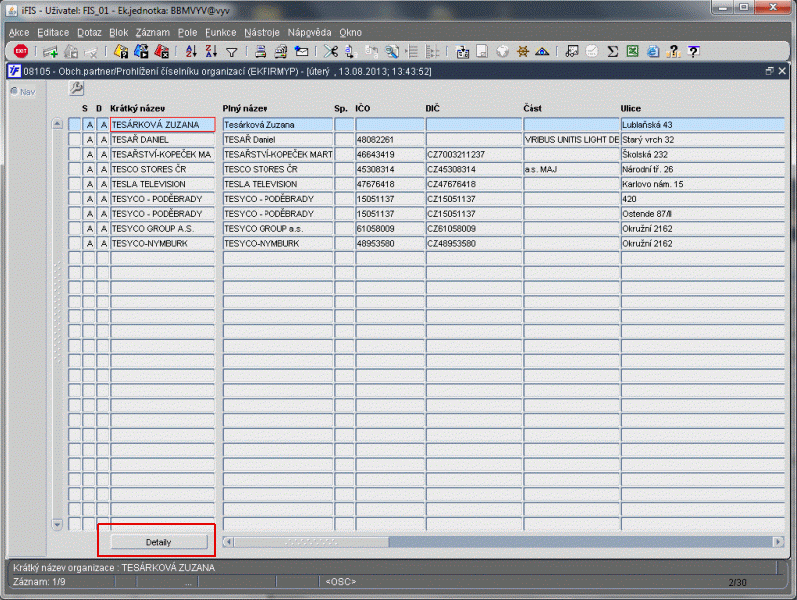
Task: Click the list view toolbar icon
Action: tap(412, 51)
